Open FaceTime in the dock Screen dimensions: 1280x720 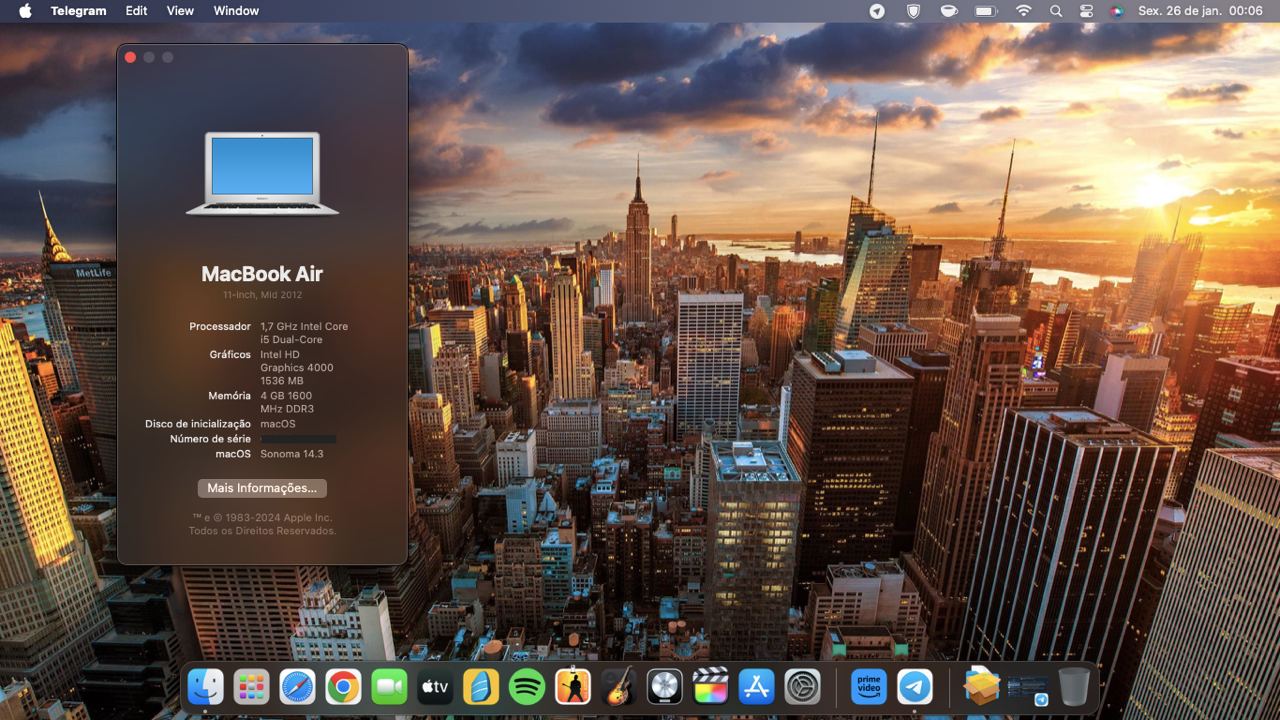click(x=389, y=687)
